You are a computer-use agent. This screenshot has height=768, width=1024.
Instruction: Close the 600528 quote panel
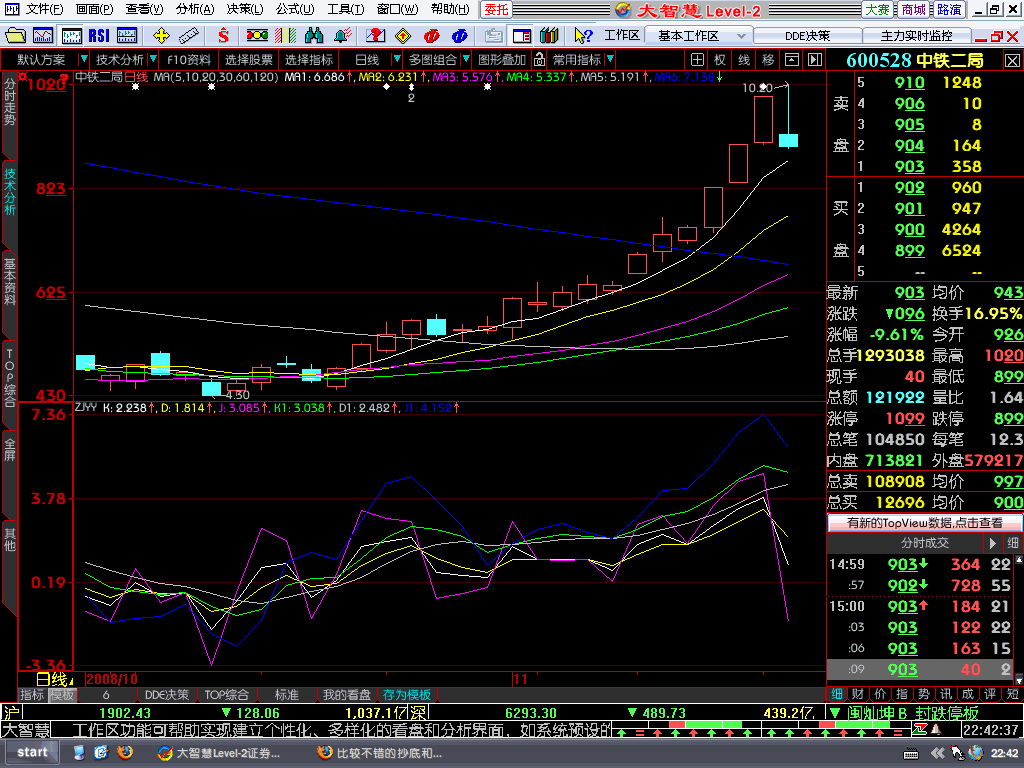tap(1012, 61)
